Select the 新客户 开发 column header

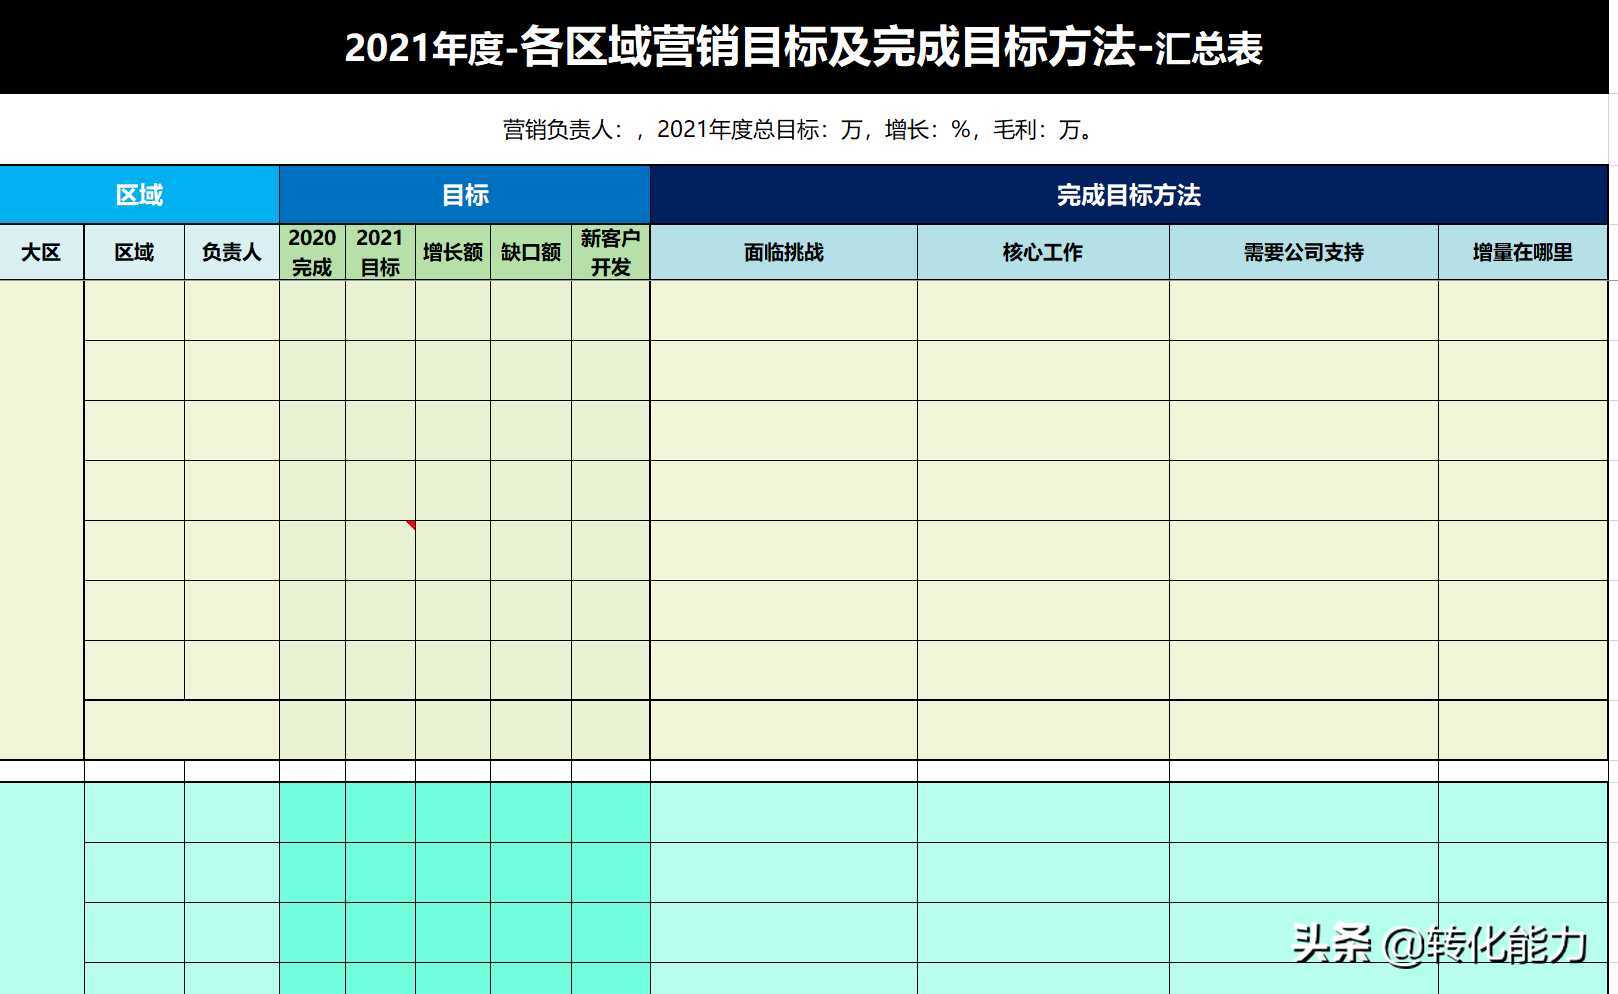[611, 252]
